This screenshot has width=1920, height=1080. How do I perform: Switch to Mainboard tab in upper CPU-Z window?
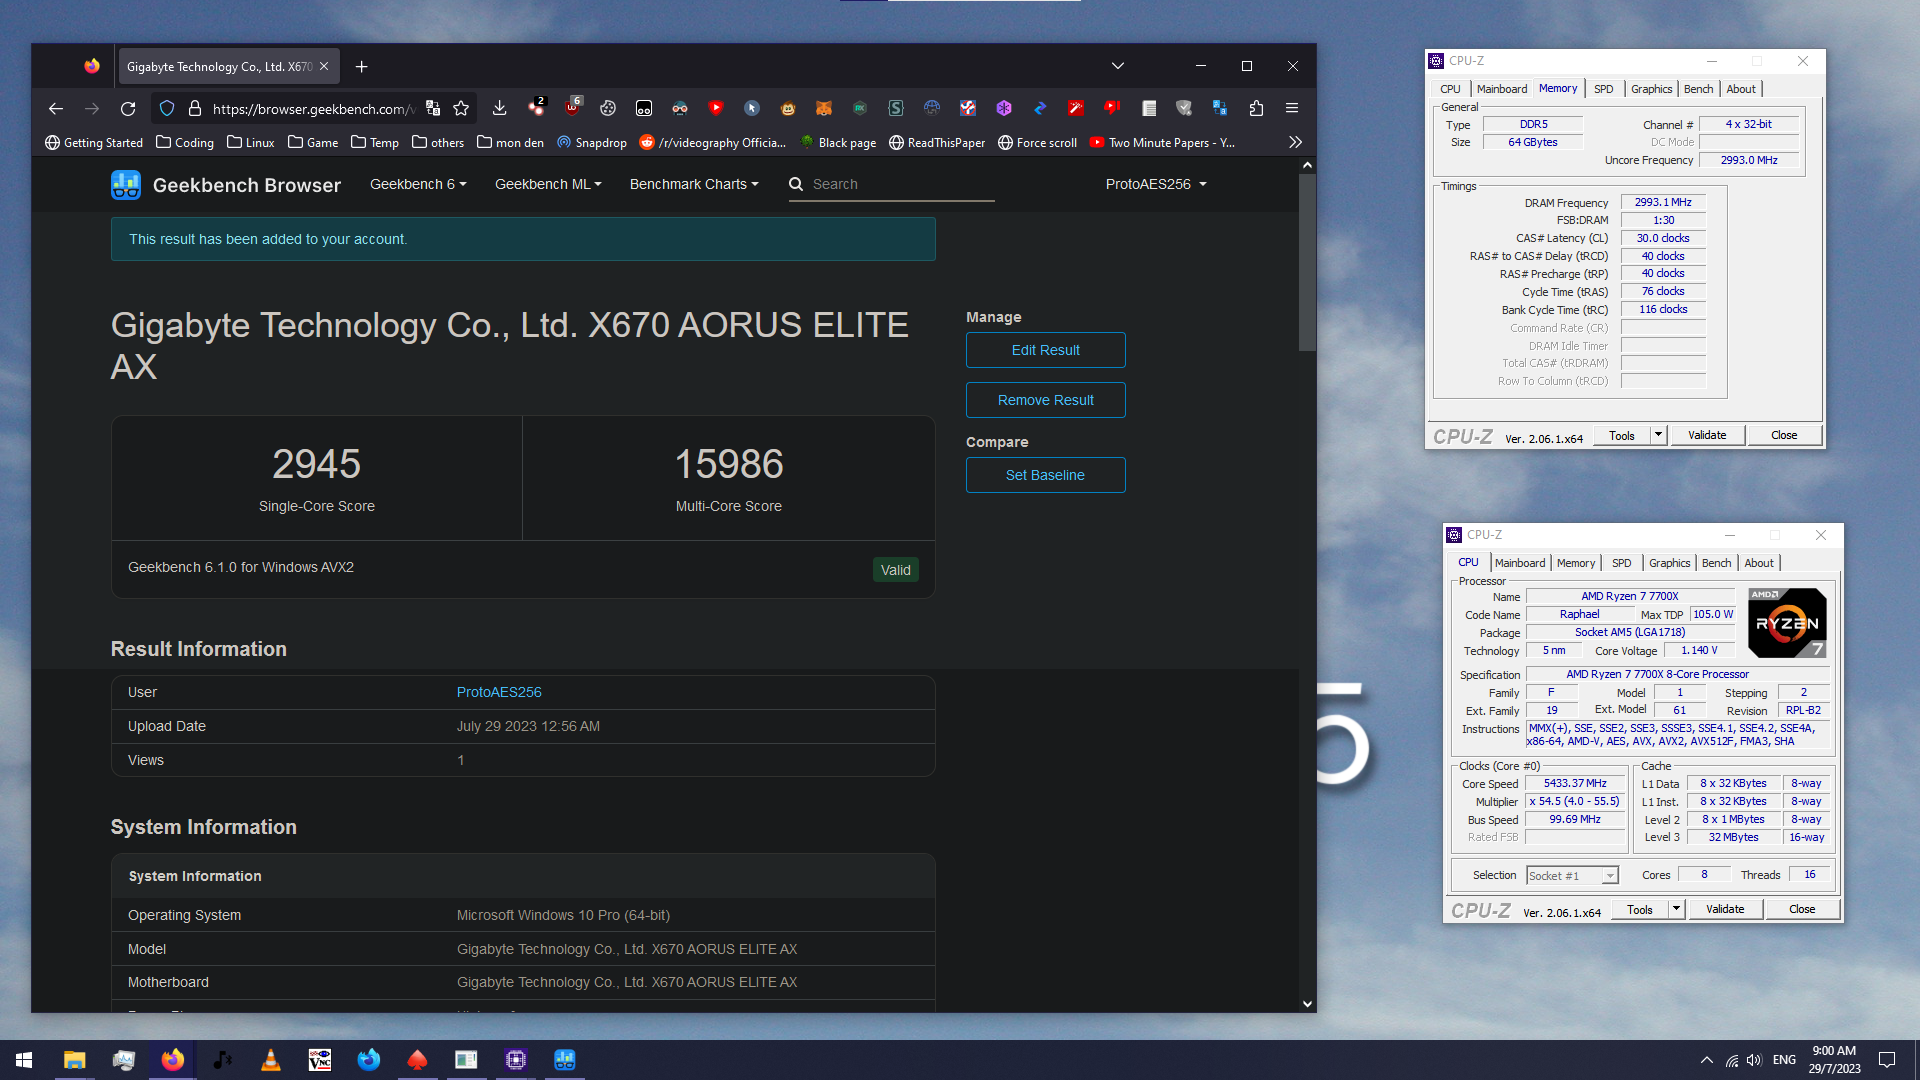1502,89
